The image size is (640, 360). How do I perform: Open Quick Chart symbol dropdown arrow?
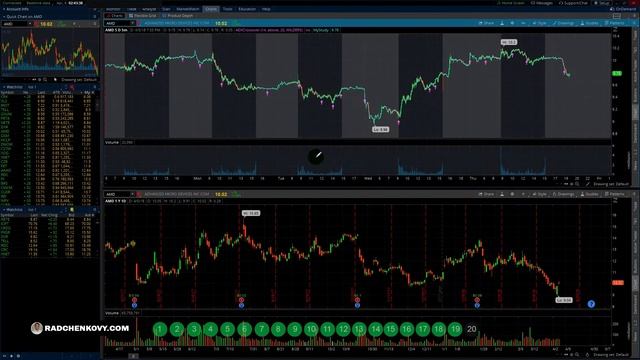point(30,24)
